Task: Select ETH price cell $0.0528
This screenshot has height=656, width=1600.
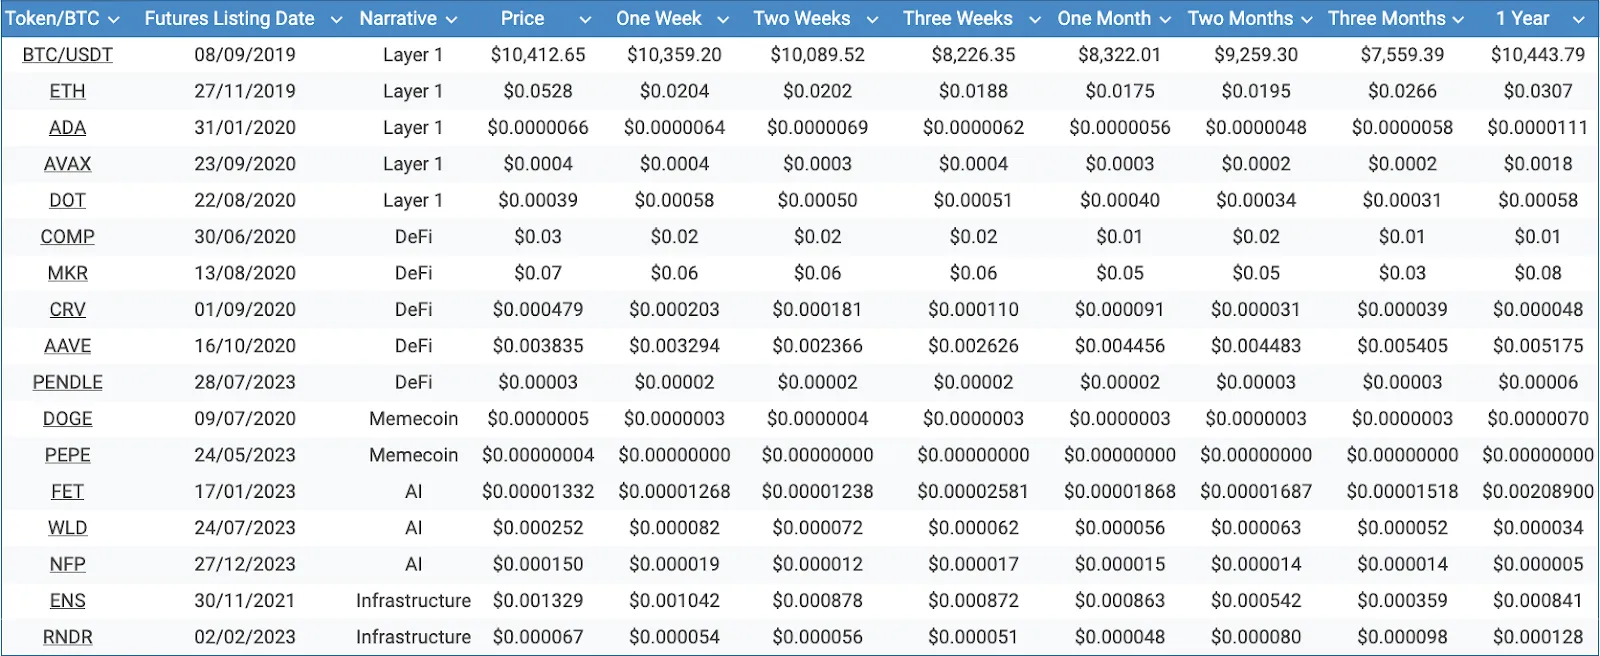Action: click(x=538, y=91)
